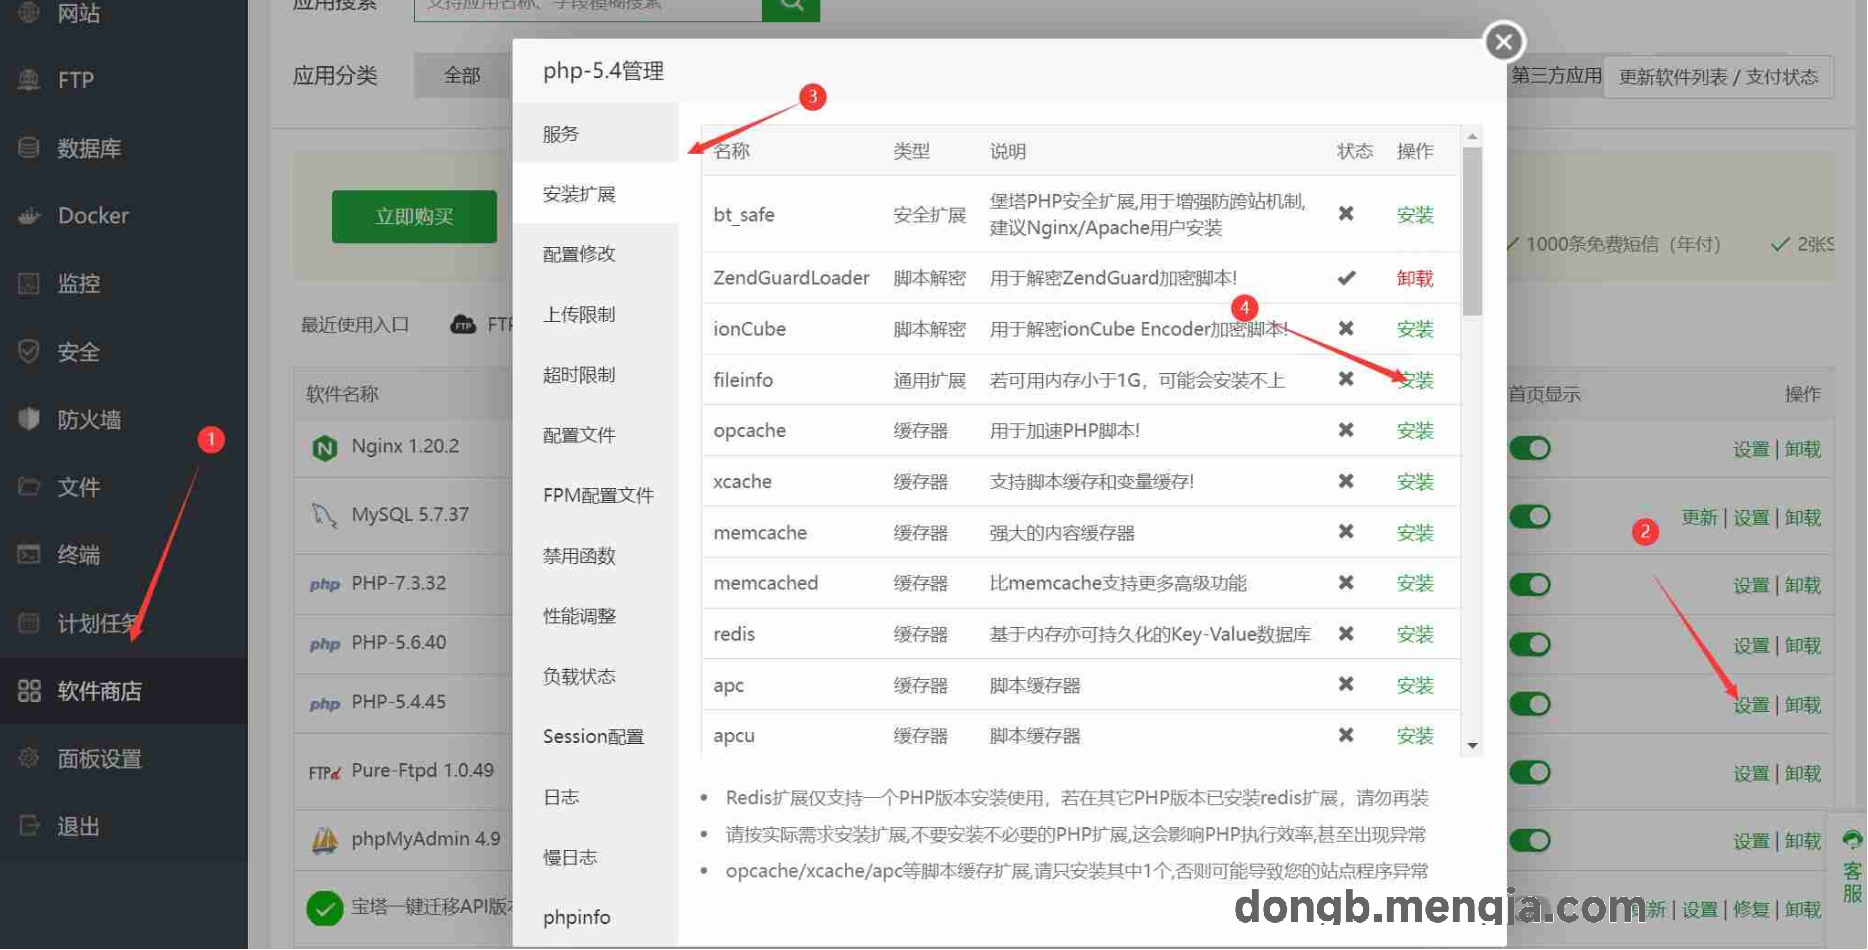Install the bt_safe extension
1868x950 pixels.
(1415, 215)
